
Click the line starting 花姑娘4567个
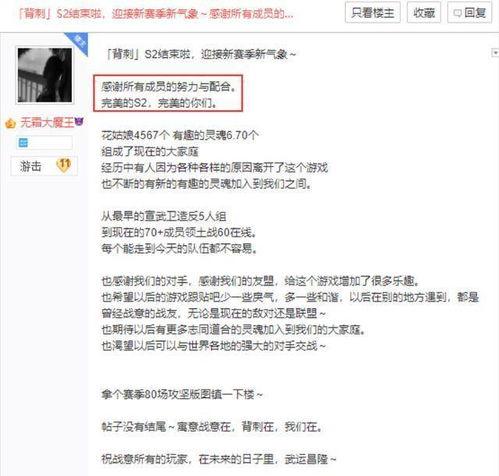[x=180, y=135]
